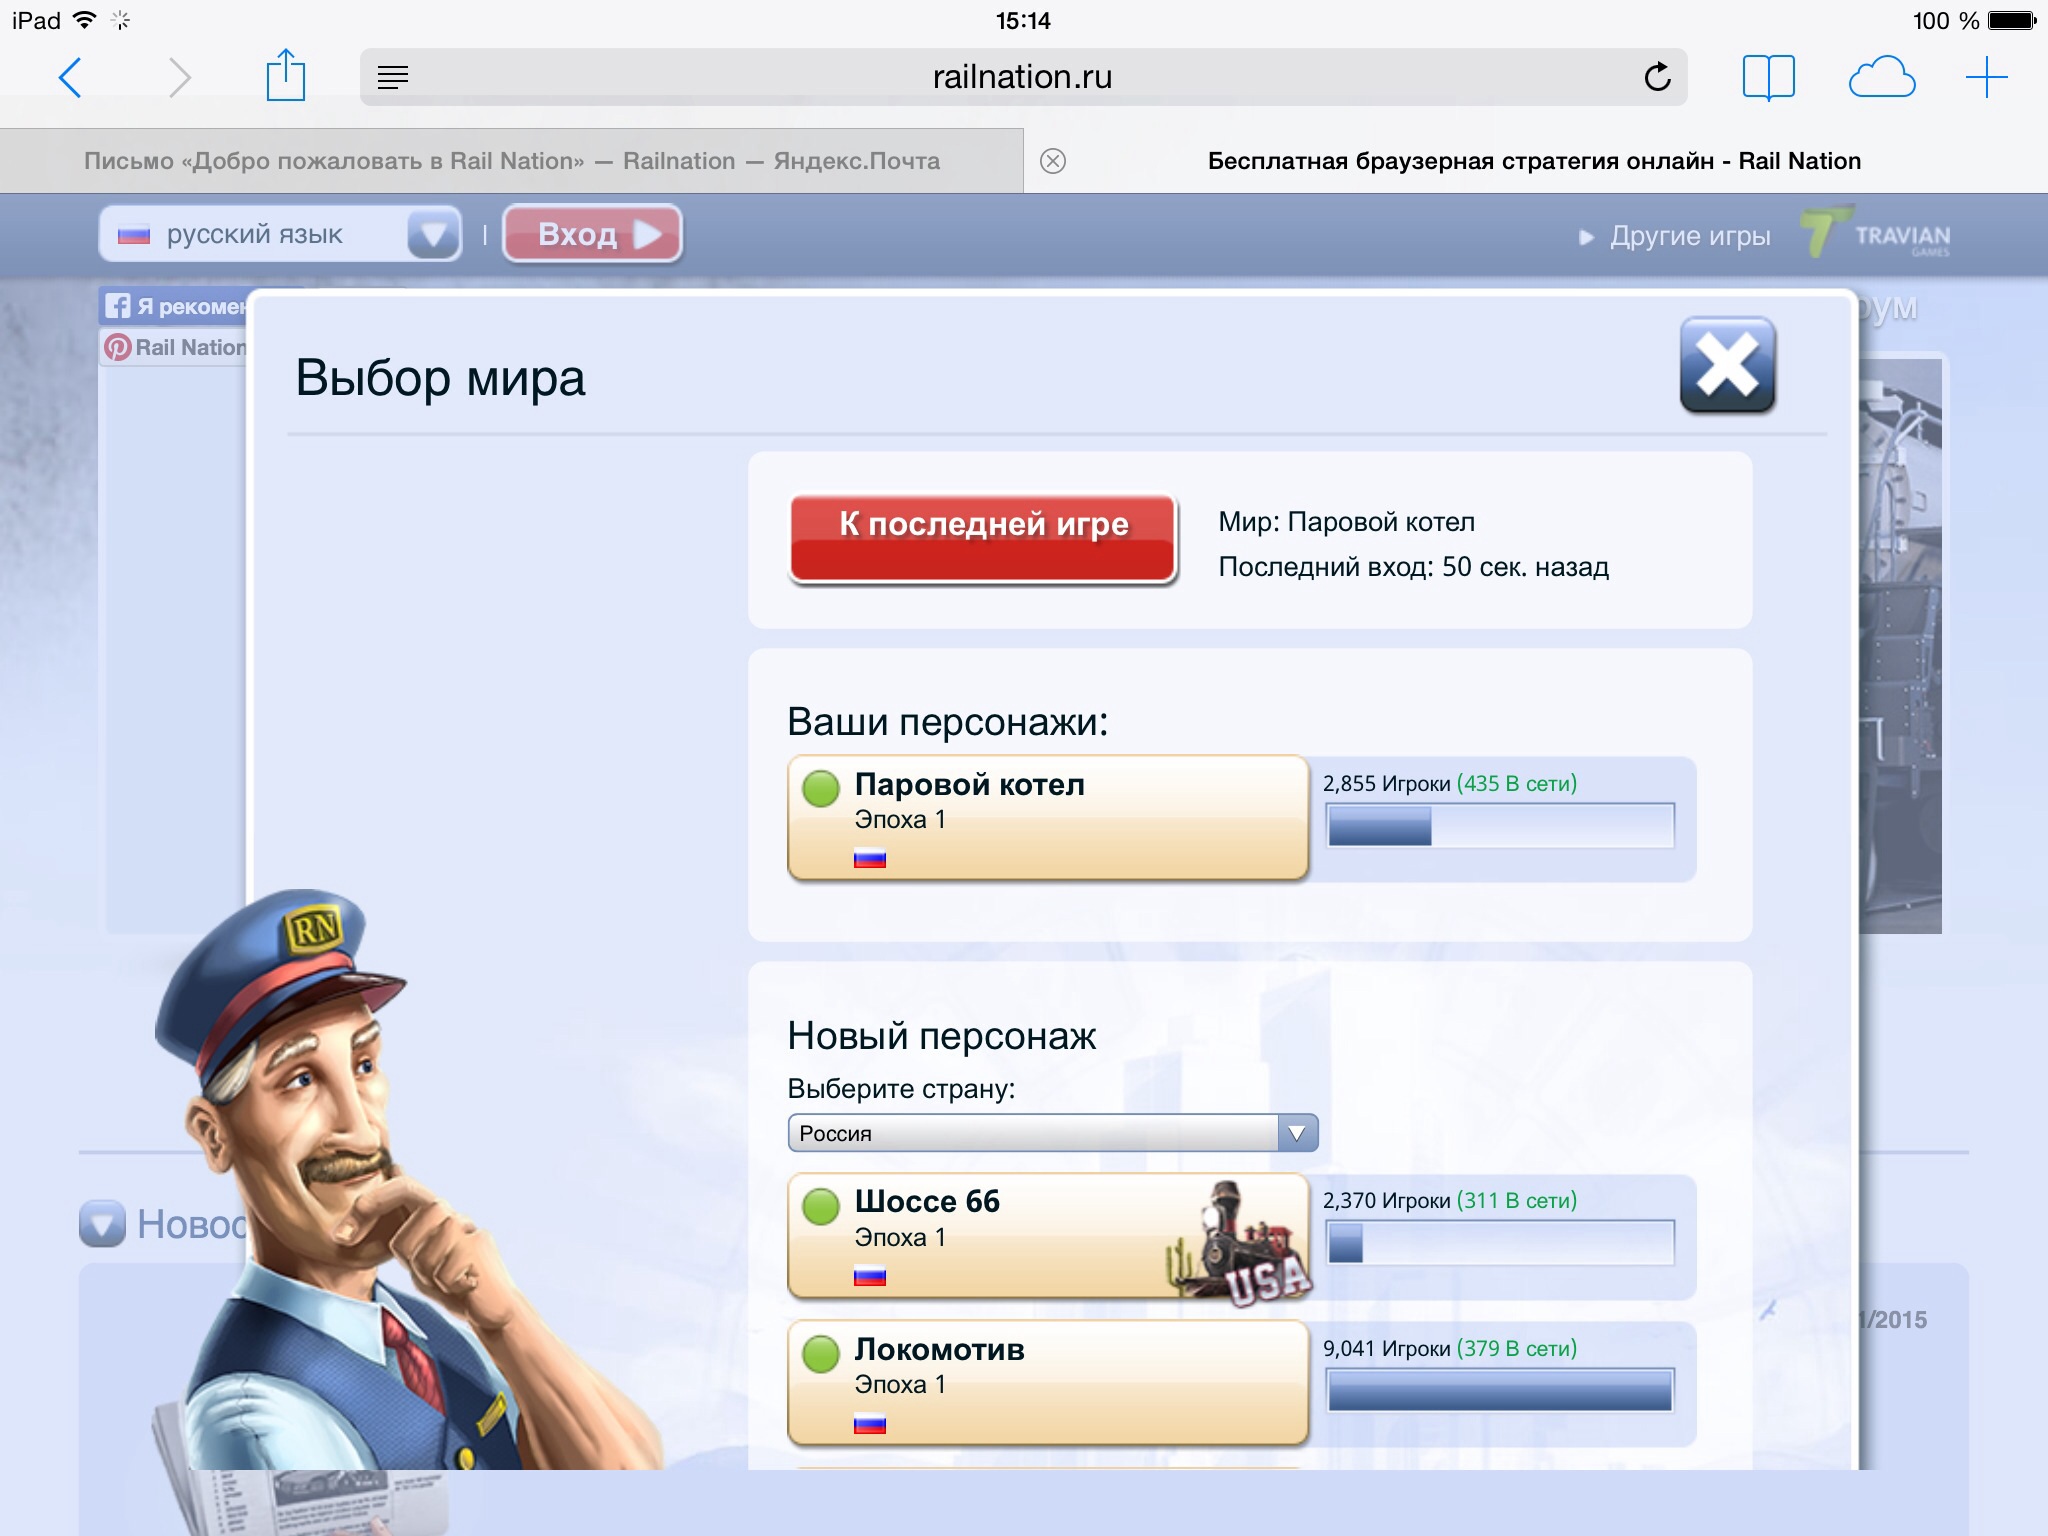The image size is (2048, 1536).
Task: Switch to the Яндекс.Почта letter tab
Action: [511, 161]
